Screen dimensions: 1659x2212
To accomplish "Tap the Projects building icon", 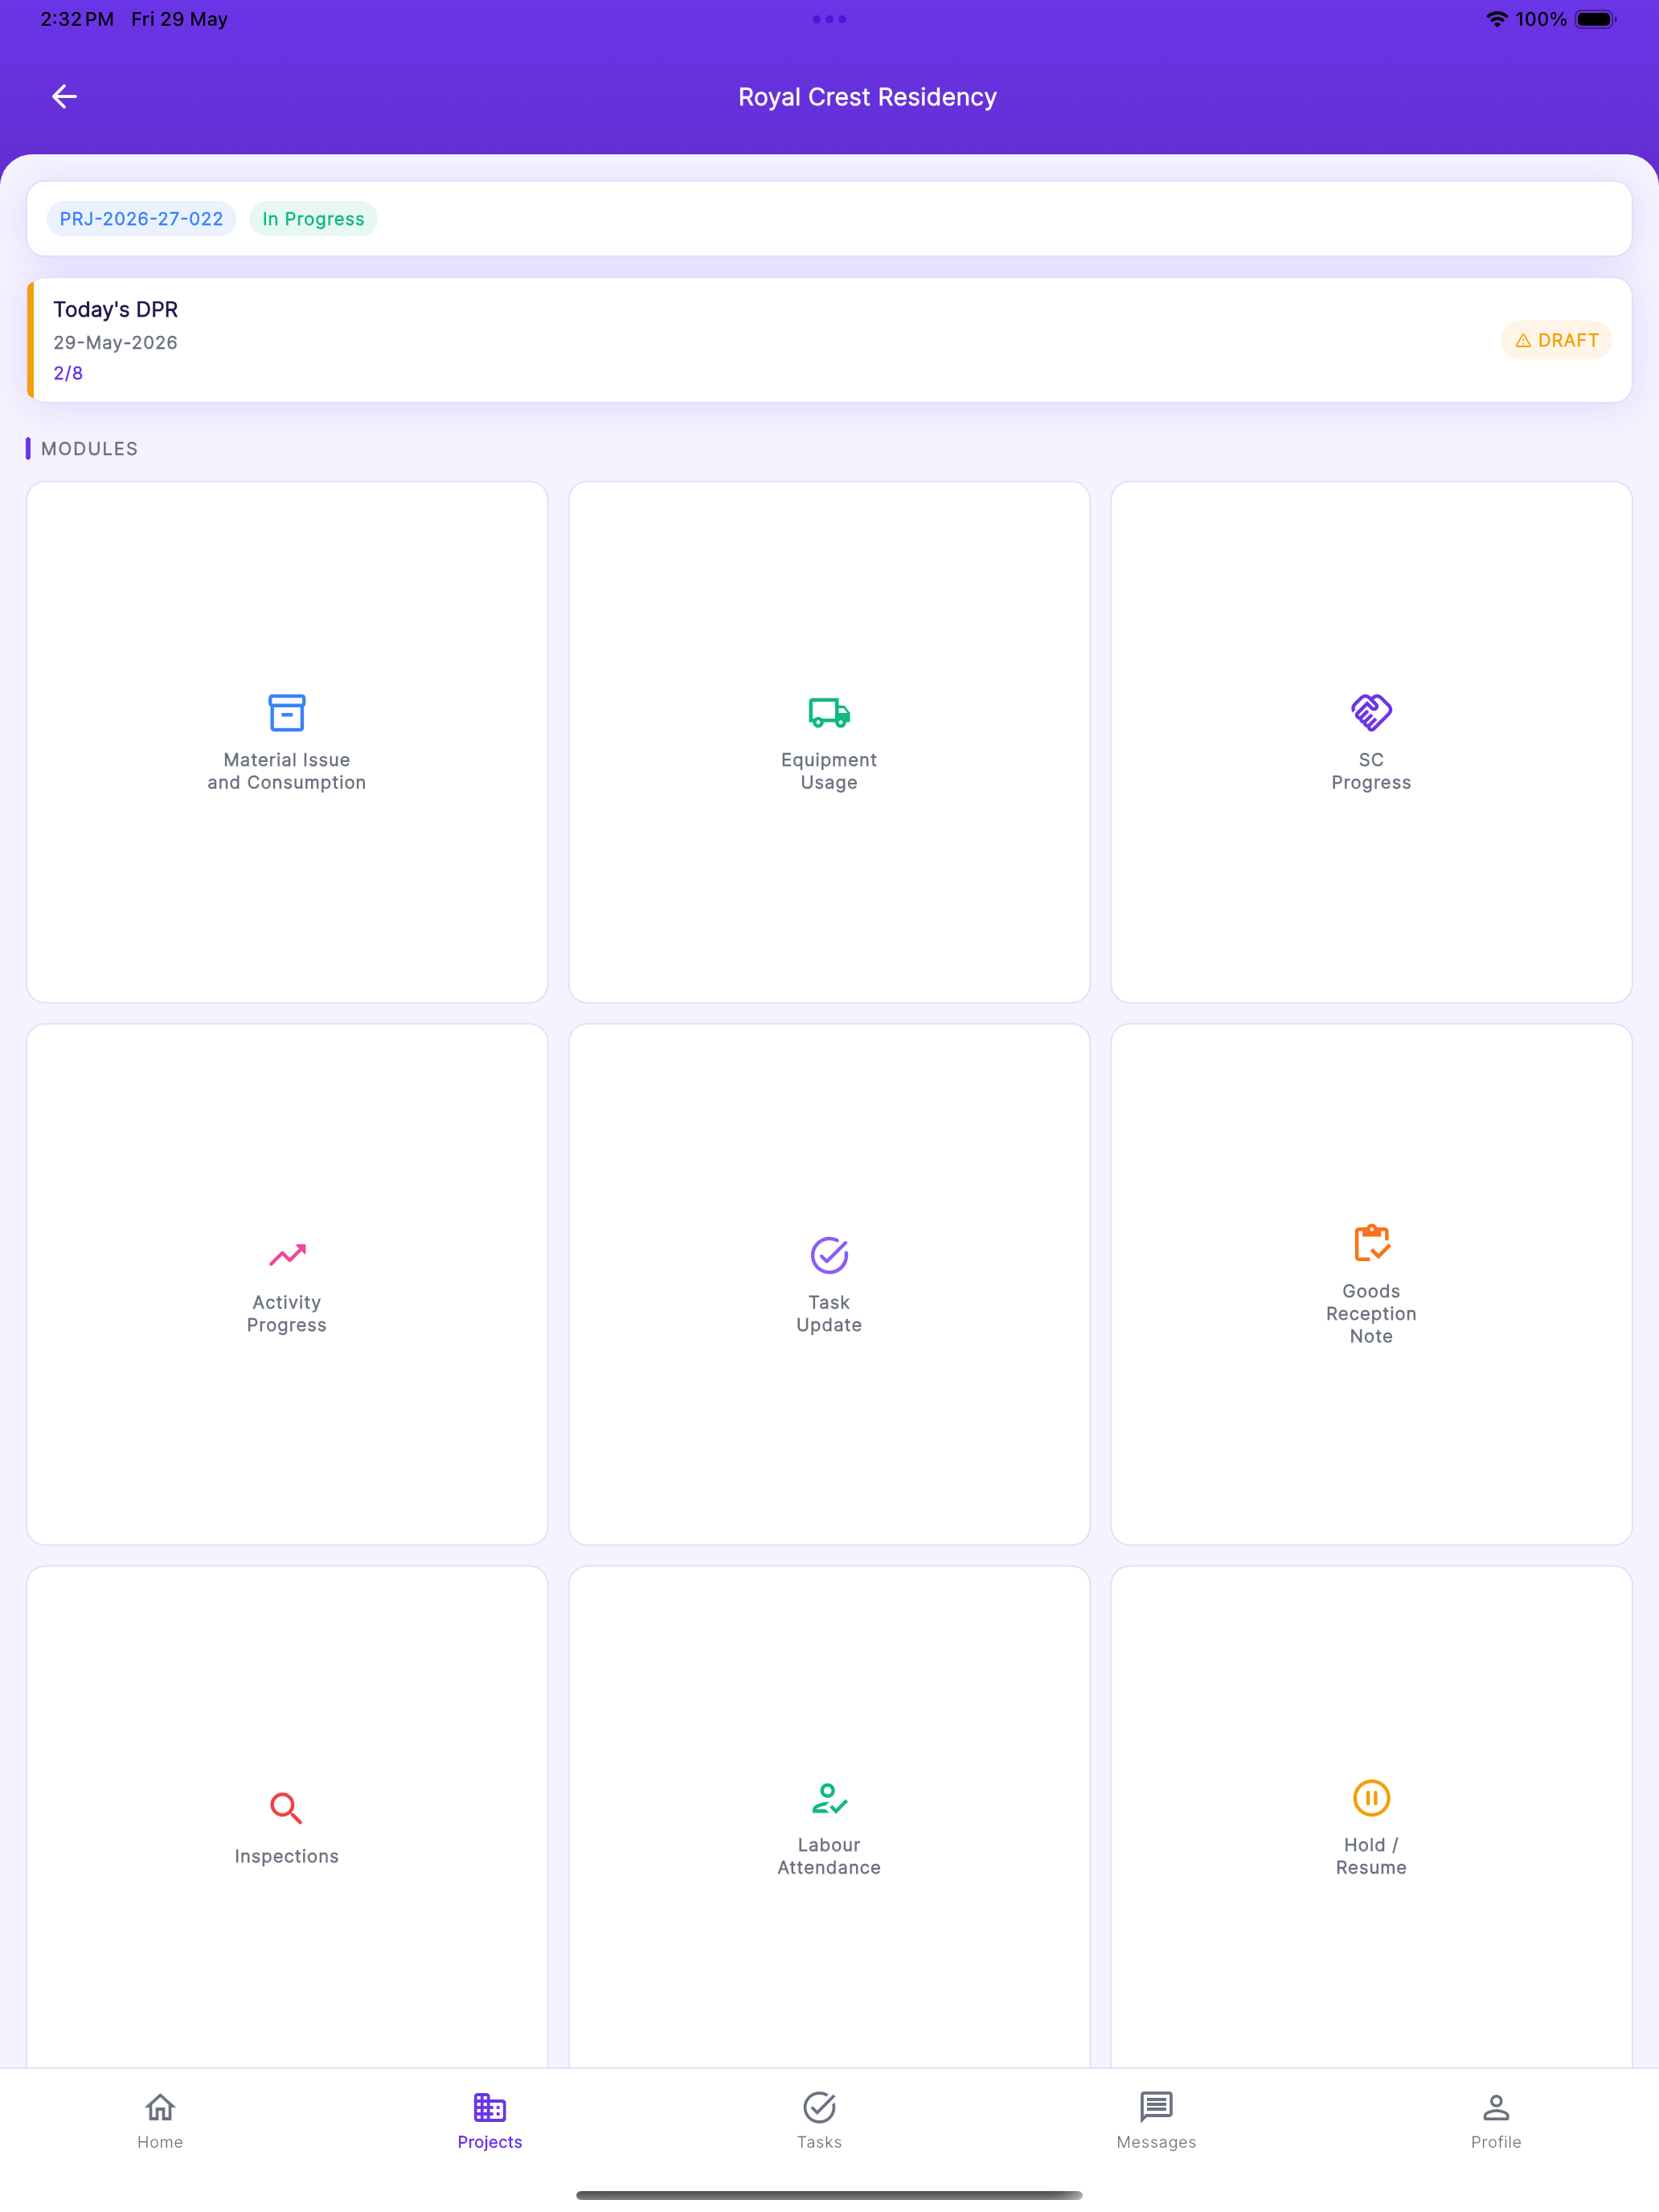I will pyautogui.click(x=490, y=2108).
